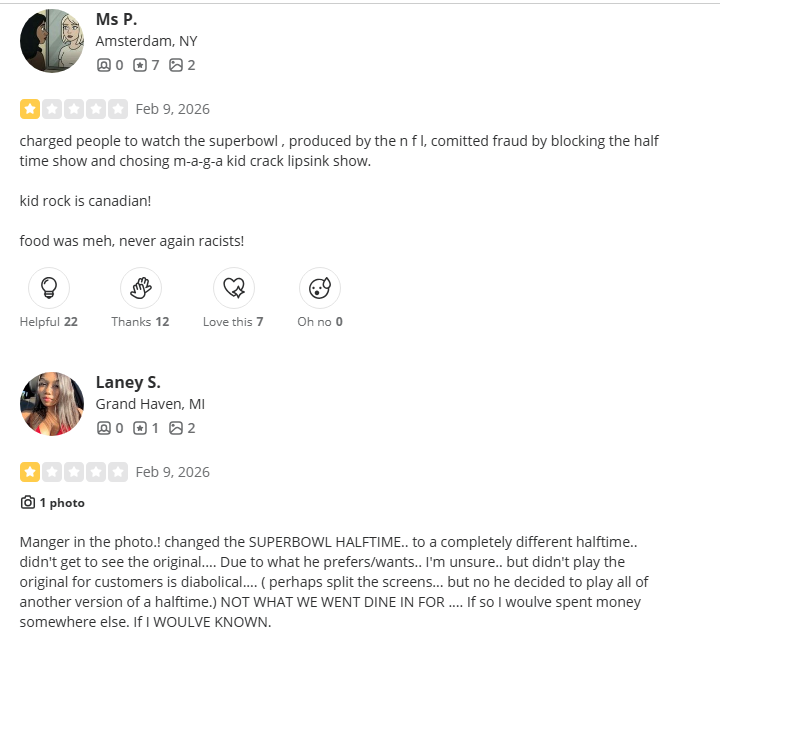The height and width of the screenshot is (745, 812).
Task: Open Laney S.'s profile picture
Action: pos(52,404)
